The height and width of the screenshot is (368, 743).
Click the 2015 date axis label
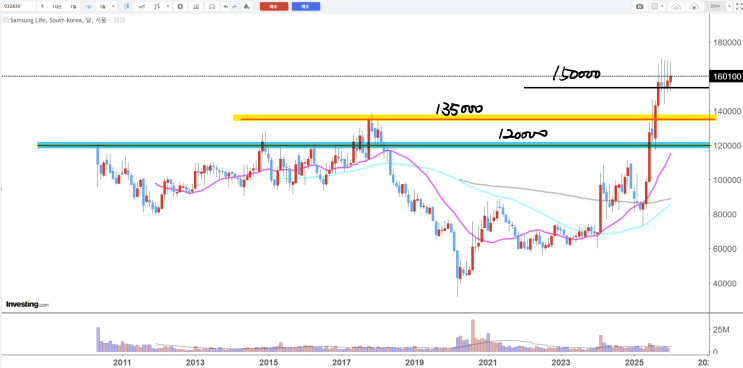pyautogui.click(x=268, y=362)
